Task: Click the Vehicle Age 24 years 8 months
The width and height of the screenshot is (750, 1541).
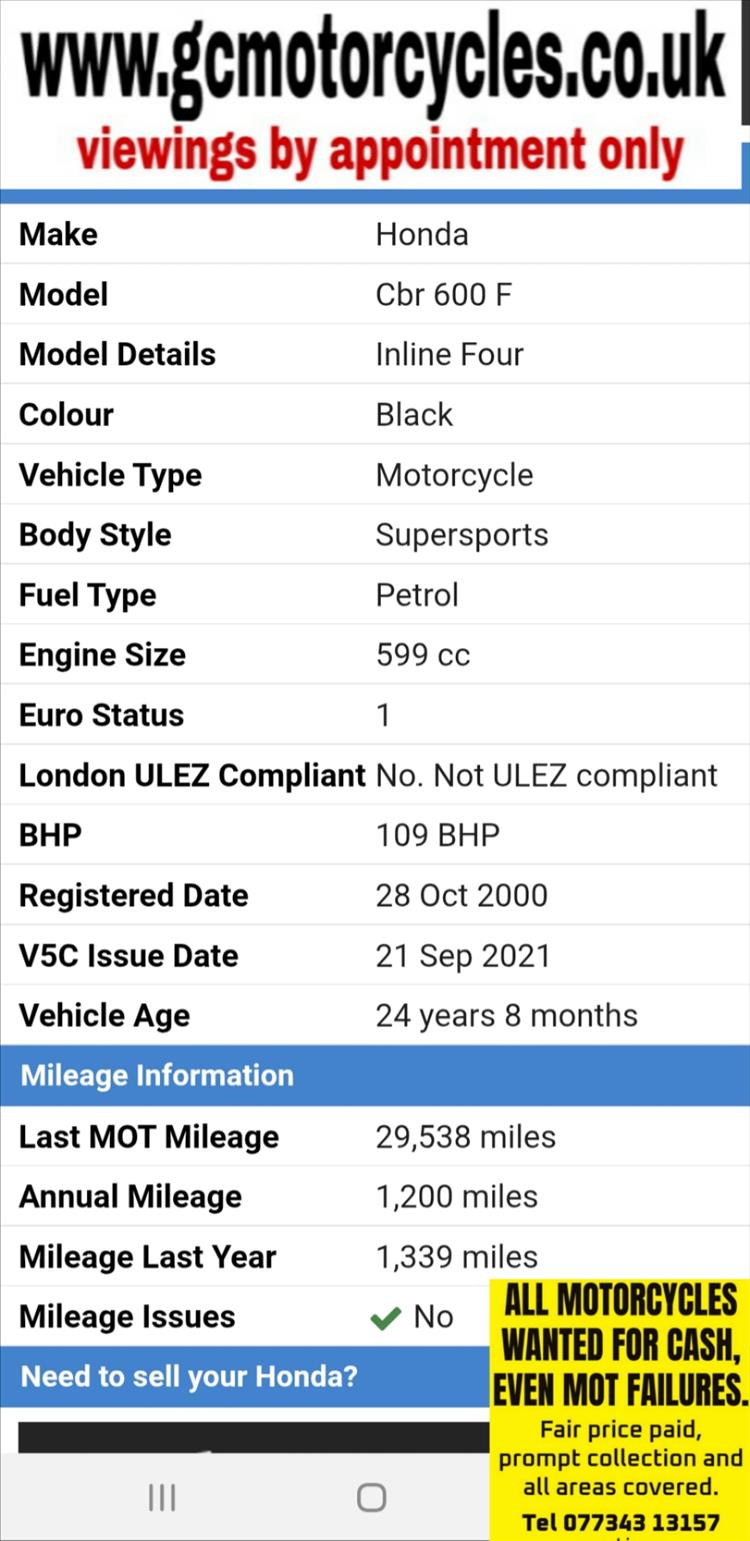Action: 507,1015
